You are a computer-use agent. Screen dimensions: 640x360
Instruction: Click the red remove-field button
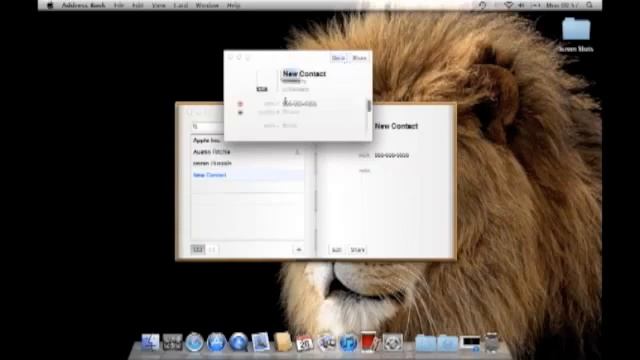(240, 104)
